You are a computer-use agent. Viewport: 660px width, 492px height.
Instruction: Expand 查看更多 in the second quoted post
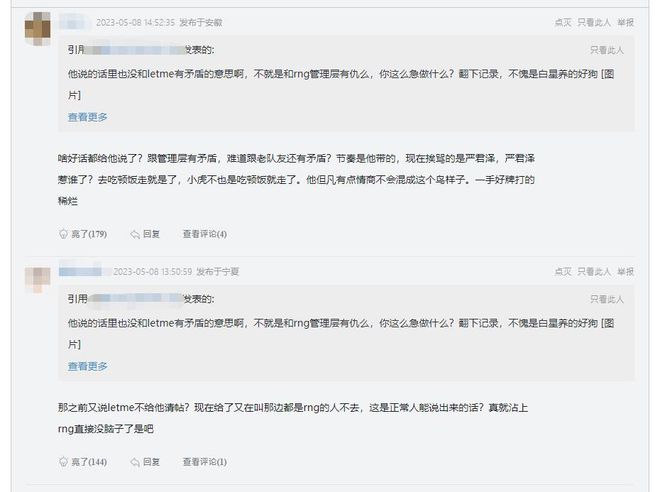point(88,366)
